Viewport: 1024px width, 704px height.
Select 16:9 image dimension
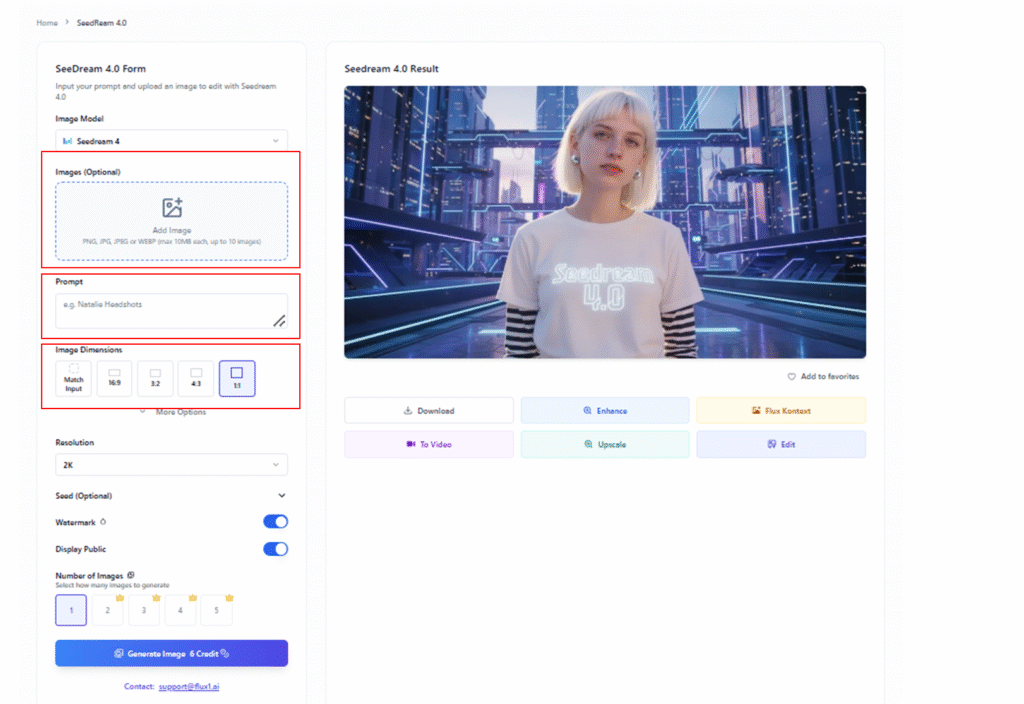114,379
